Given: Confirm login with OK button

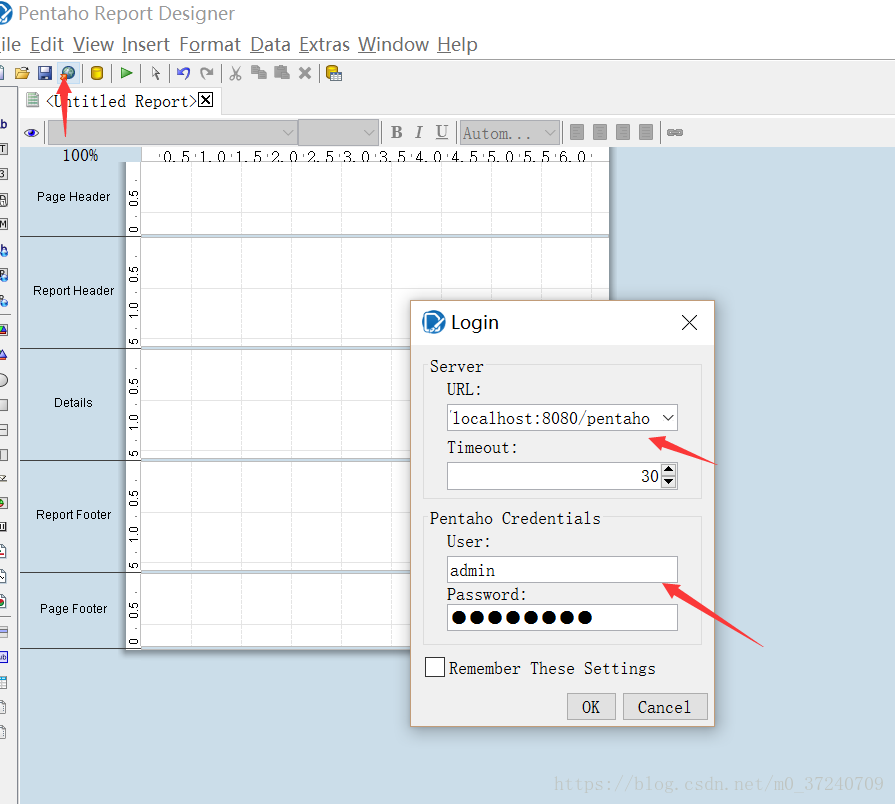Looking at the screenshot, I should pyautogui.click(x=591, y=706).
